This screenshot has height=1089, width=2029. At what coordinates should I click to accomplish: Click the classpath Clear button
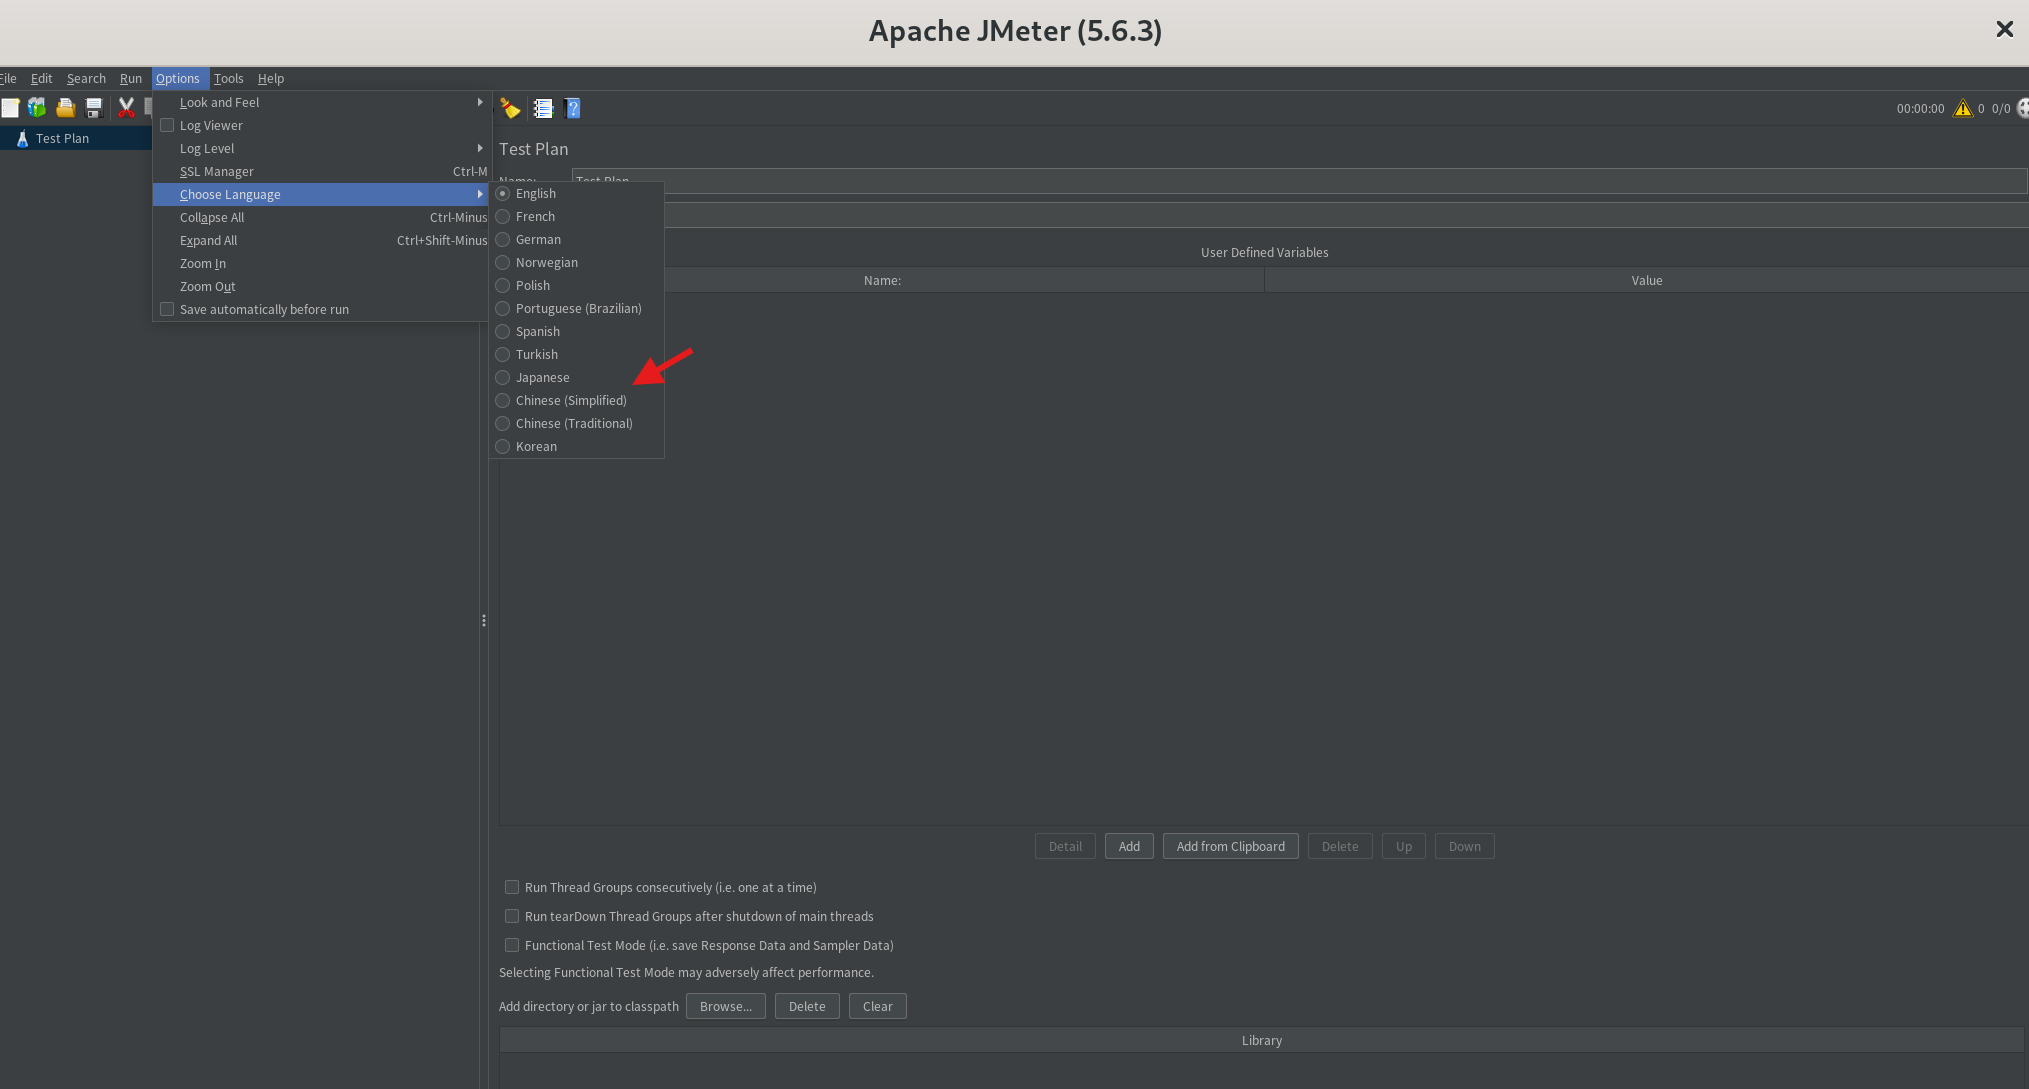pos(878,1007)
